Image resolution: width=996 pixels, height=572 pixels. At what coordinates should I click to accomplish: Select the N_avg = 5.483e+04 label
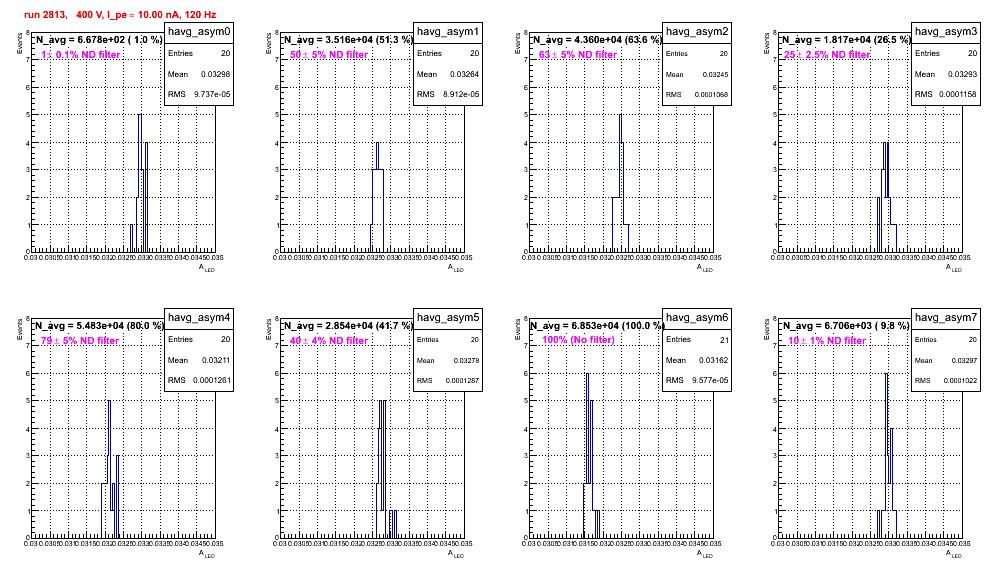(98, 325)
